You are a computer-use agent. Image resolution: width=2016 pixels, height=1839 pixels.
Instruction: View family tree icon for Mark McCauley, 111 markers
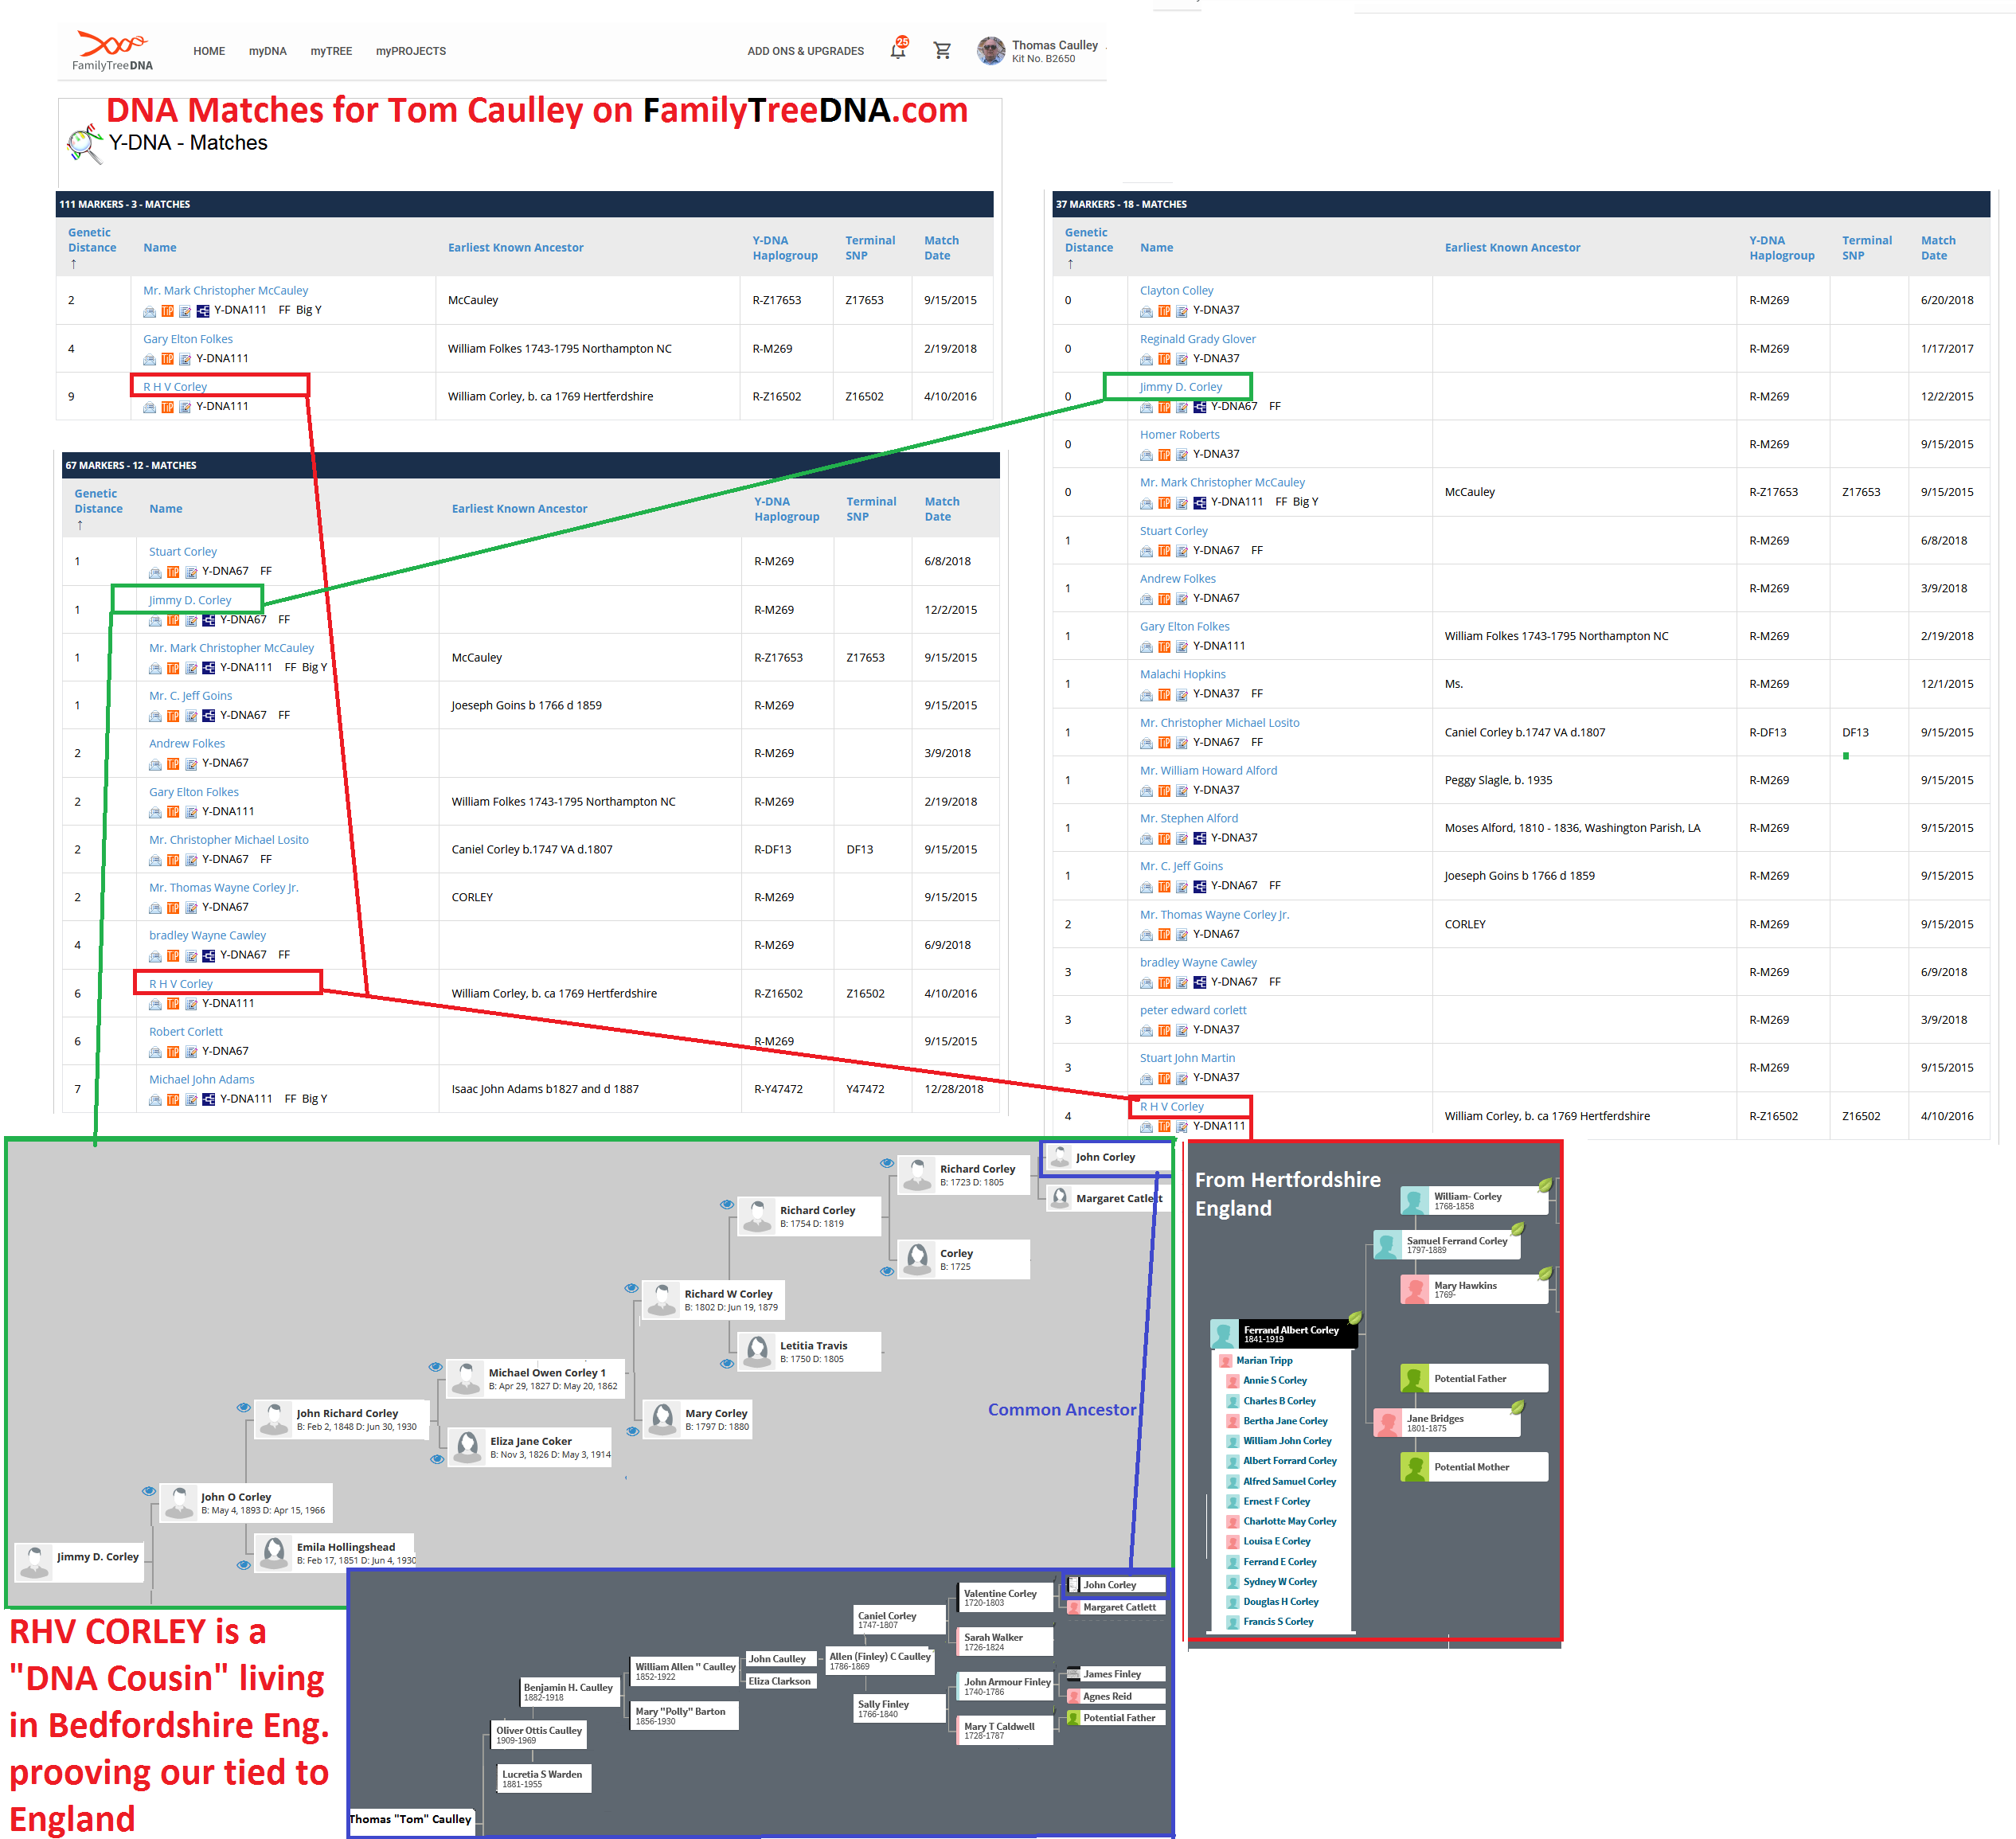coord(203,311)
